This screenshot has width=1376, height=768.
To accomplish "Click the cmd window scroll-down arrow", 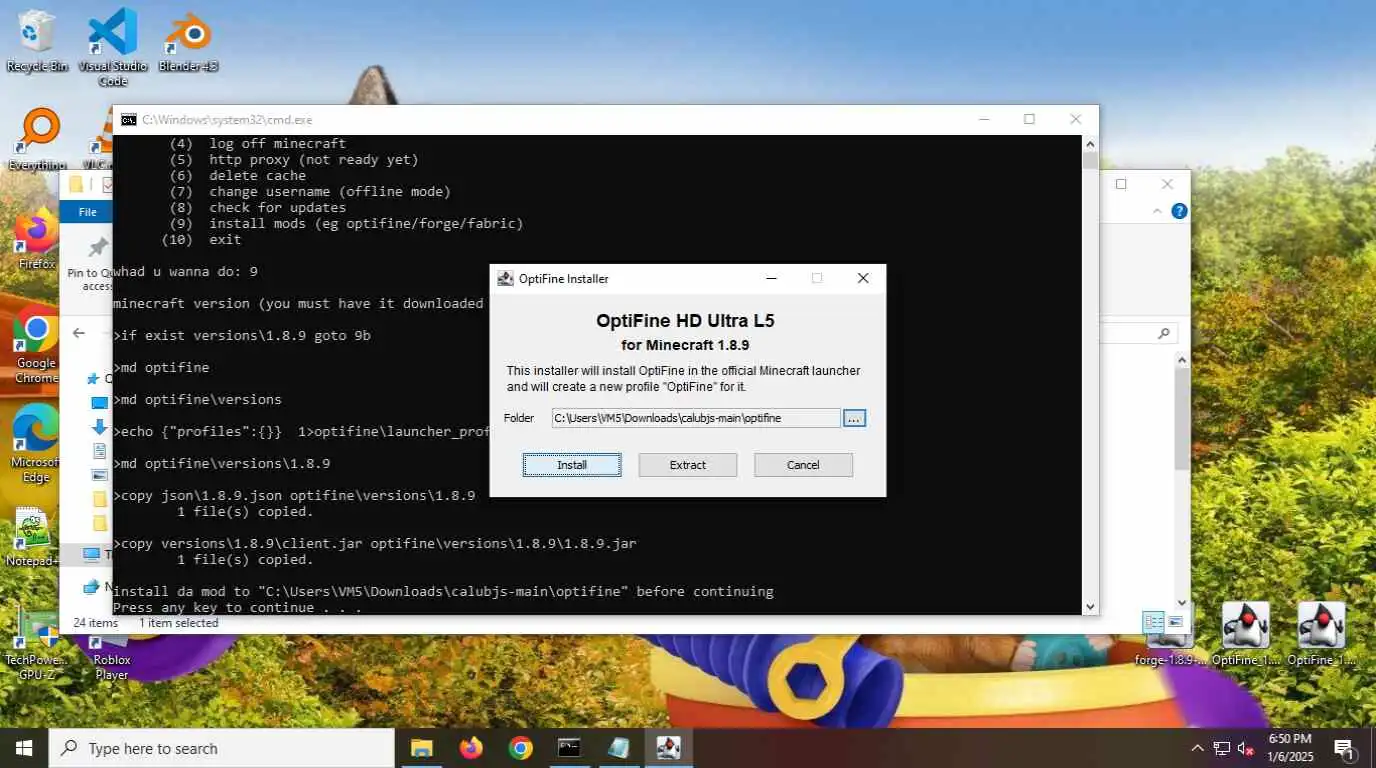I will click(1090, 606).
